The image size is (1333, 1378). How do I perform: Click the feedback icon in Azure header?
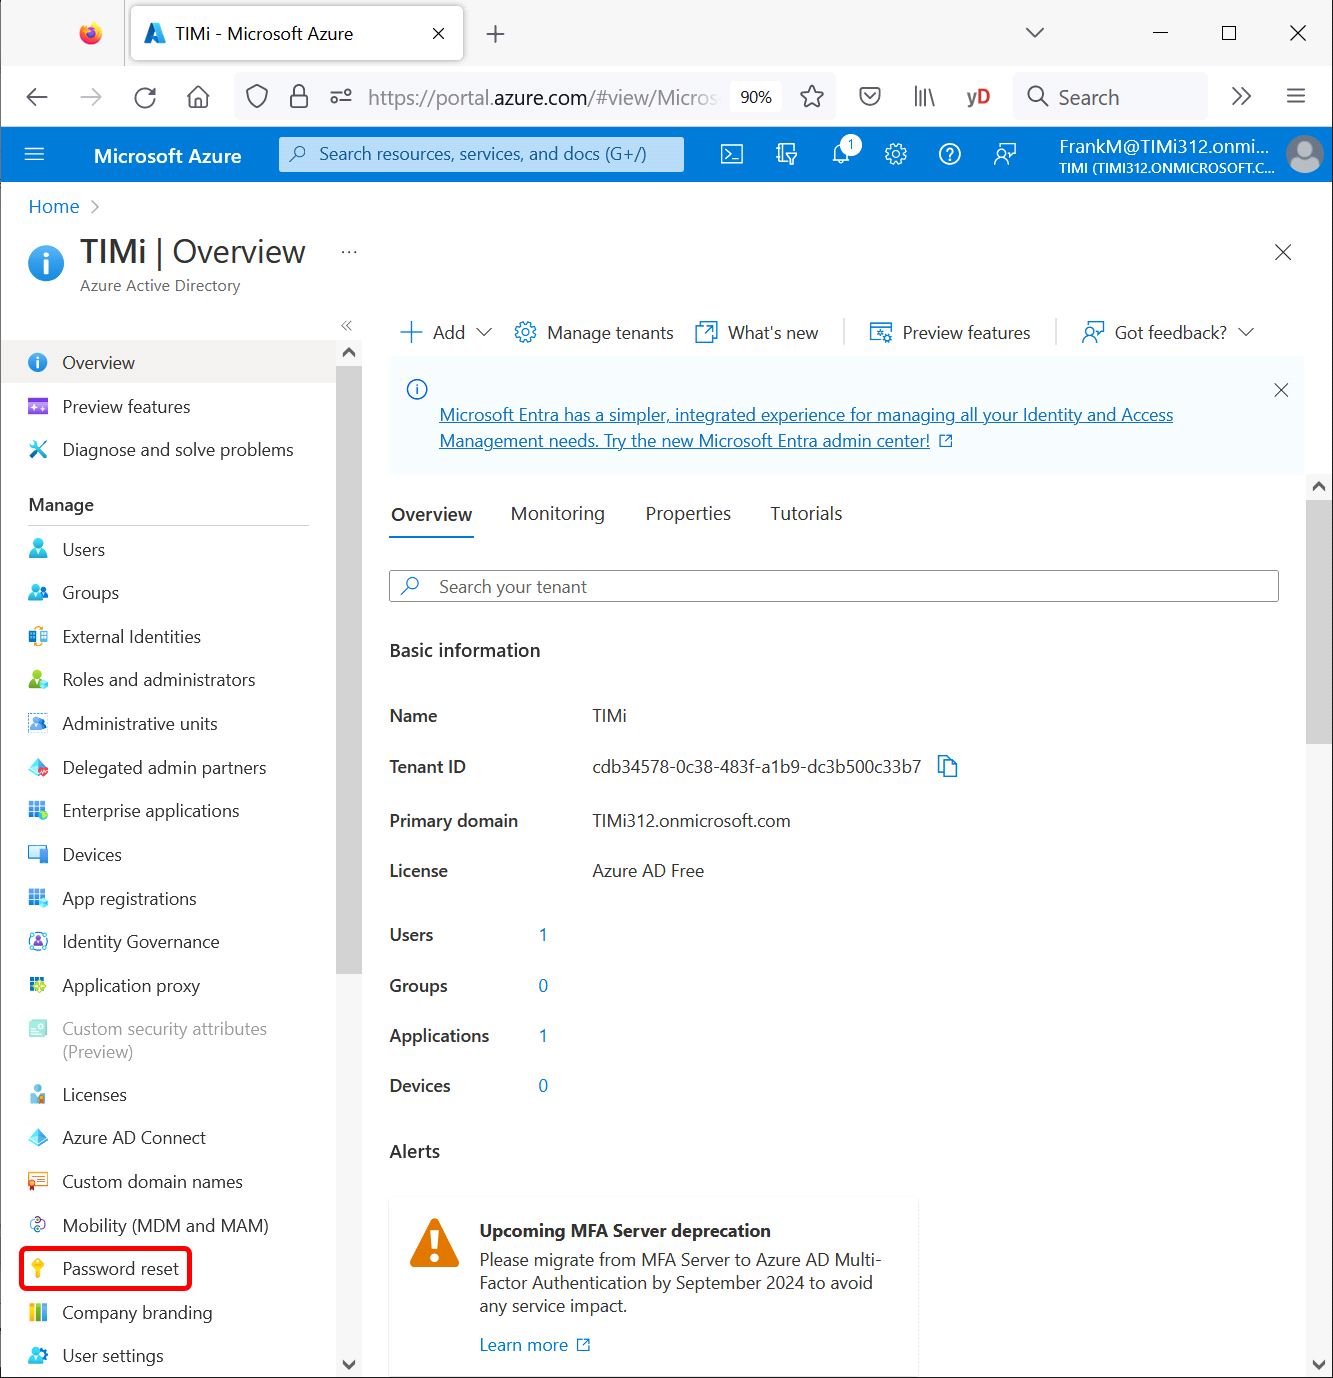1005,154
